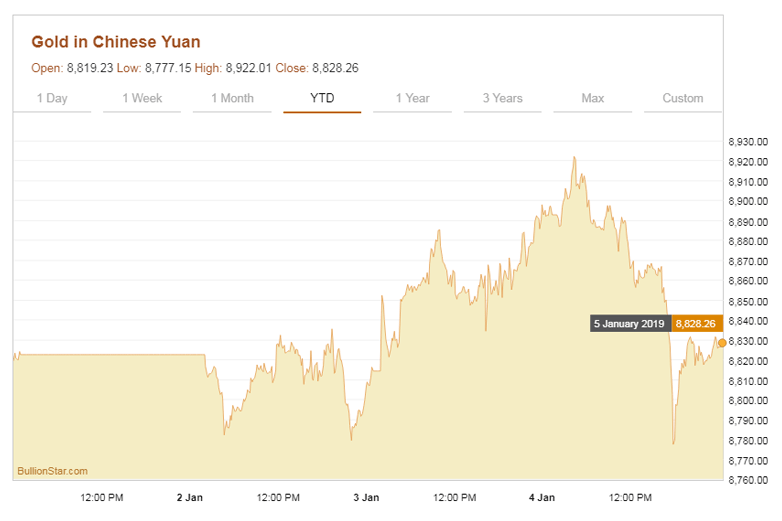Click the Close price value in summary
The image size is (782, 521).
click(335, 68)
